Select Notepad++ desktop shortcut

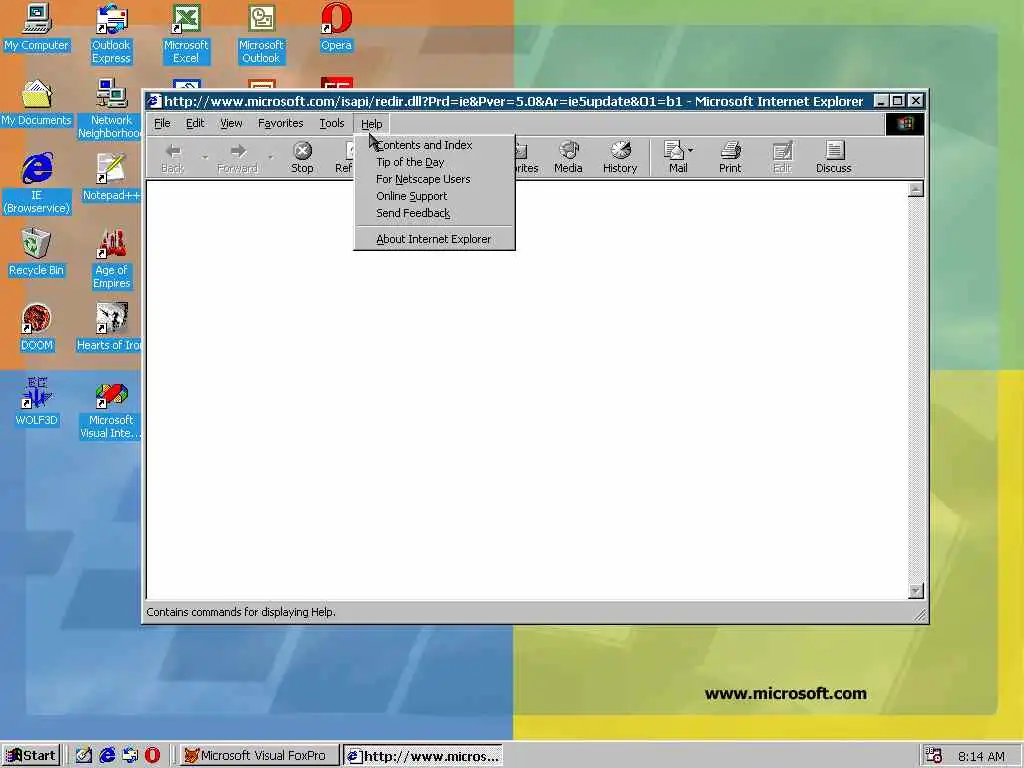coord(111,178)
